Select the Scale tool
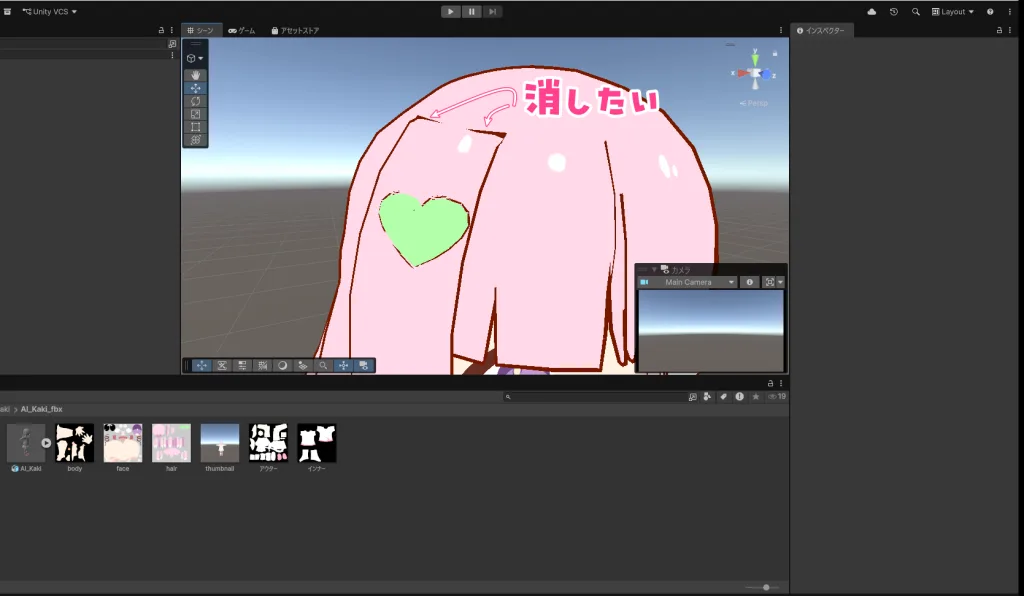 coord(195,114)
